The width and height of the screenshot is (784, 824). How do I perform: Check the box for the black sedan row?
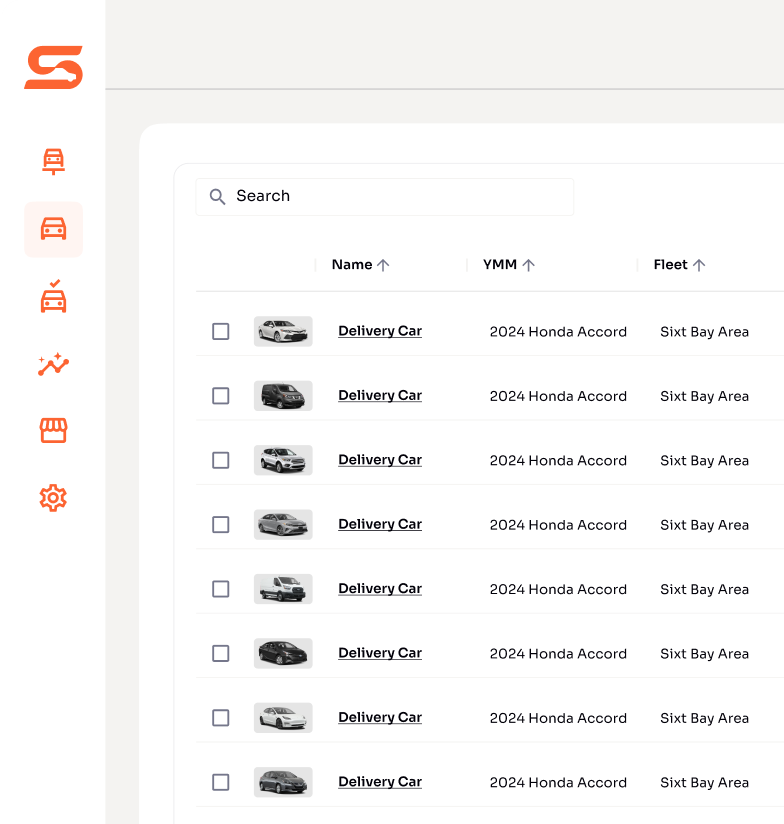221,654
